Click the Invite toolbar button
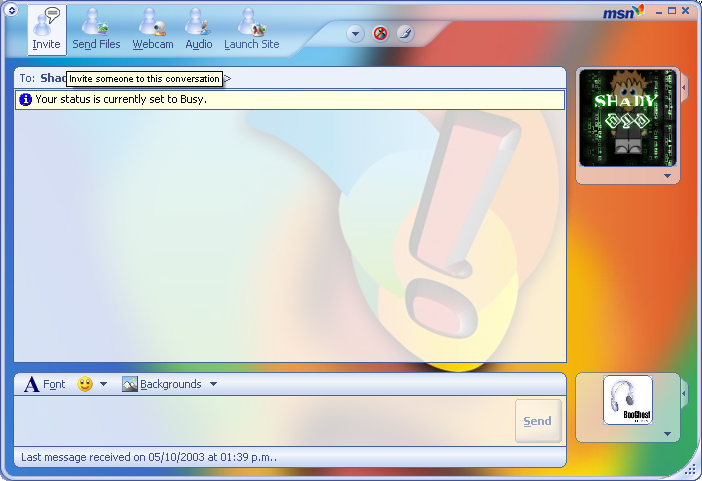Image resolution: width=702 pixels, height=481 pixels. coord(46,29)
